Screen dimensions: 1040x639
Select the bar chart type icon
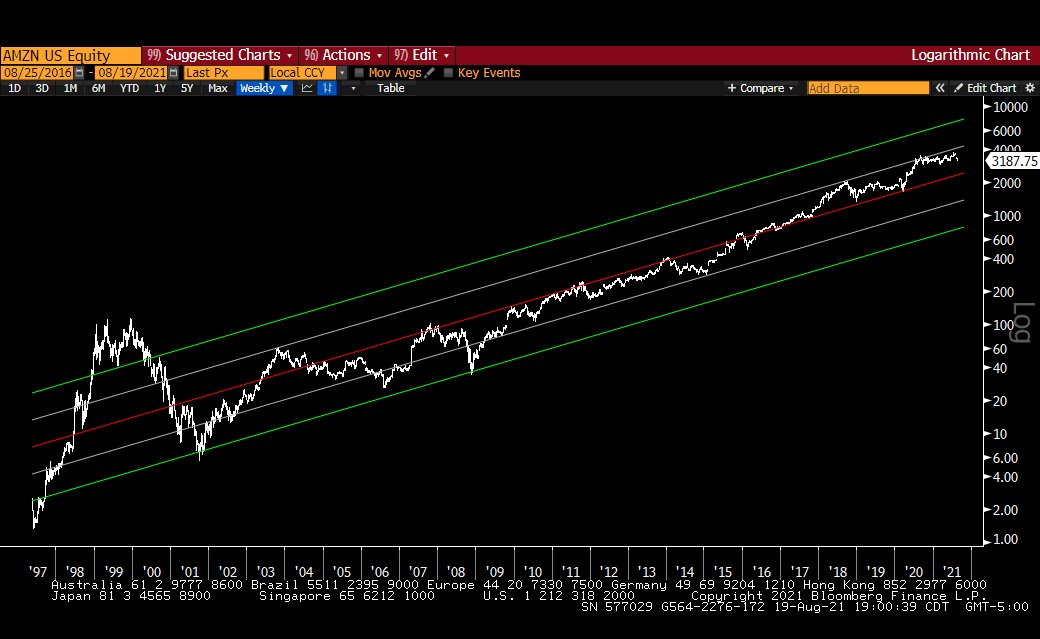[x=328, y=88]
